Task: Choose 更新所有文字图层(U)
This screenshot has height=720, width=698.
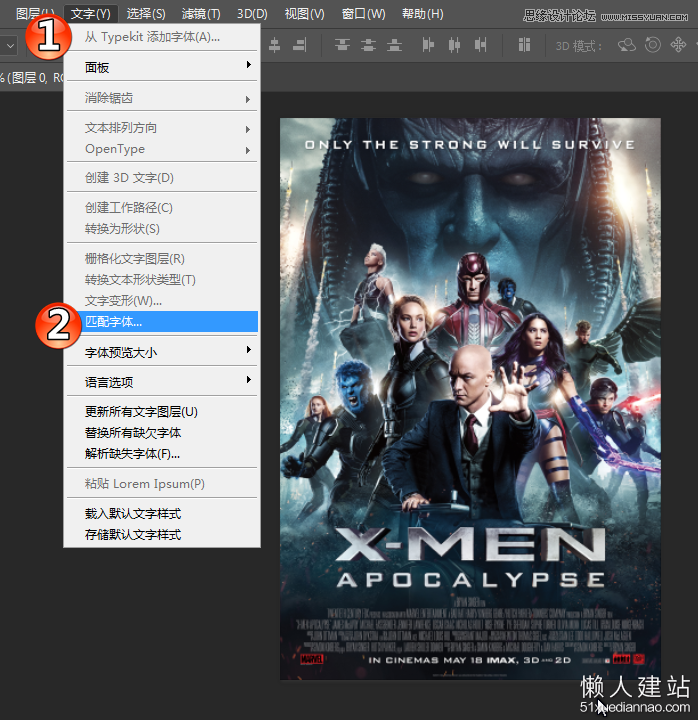Action: [162, 412]
